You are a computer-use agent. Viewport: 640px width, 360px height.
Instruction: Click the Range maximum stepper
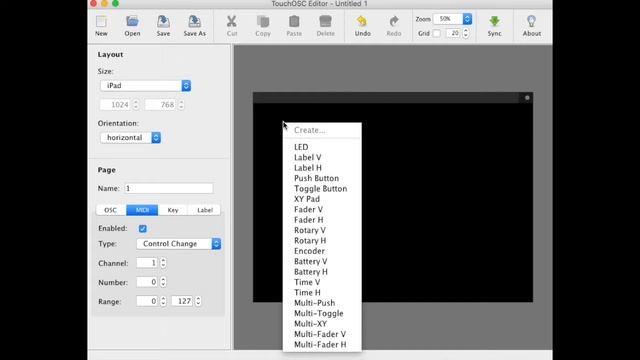[x=198, y=301]
